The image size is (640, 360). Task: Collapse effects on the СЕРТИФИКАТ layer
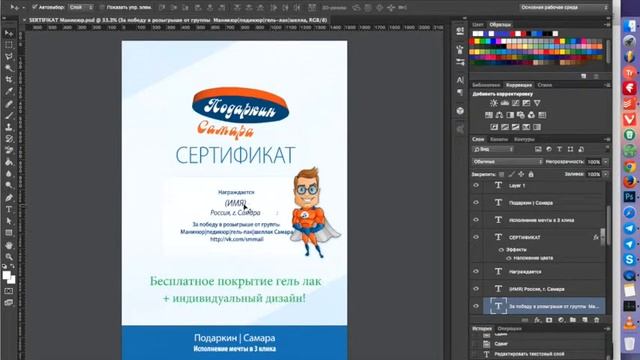tap(602, 237)
